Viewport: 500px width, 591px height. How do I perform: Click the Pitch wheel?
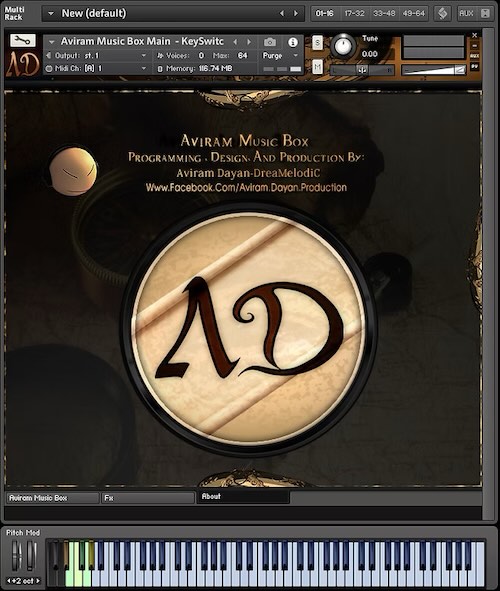pyautogui.click(x=17, y=556)
